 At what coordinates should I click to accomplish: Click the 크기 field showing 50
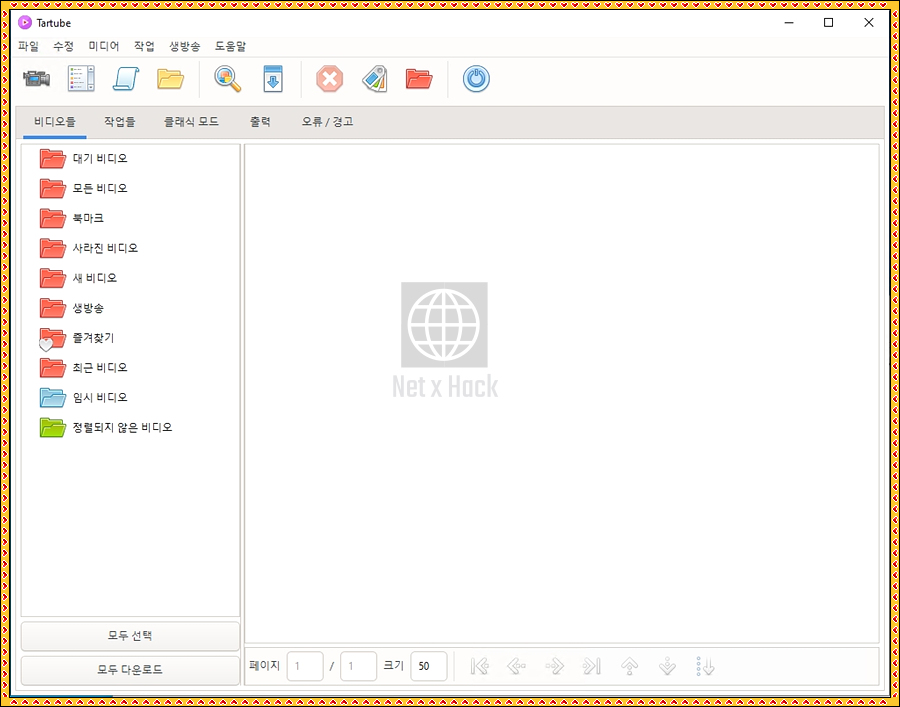(429, 666)
